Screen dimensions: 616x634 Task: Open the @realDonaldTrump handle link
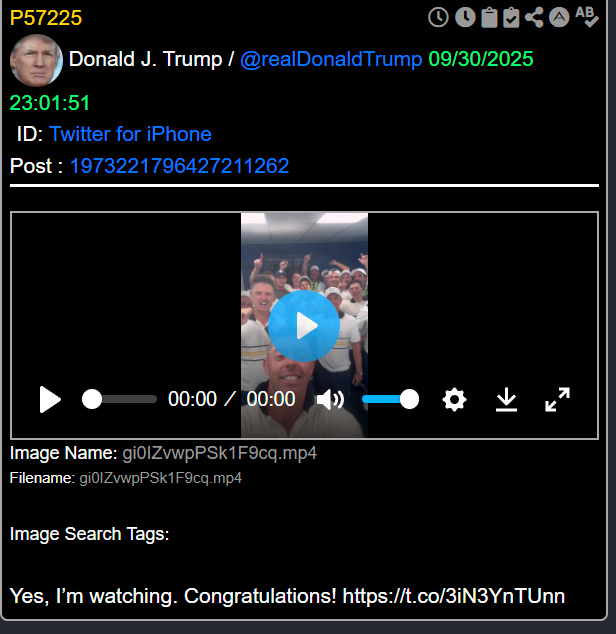331,59
